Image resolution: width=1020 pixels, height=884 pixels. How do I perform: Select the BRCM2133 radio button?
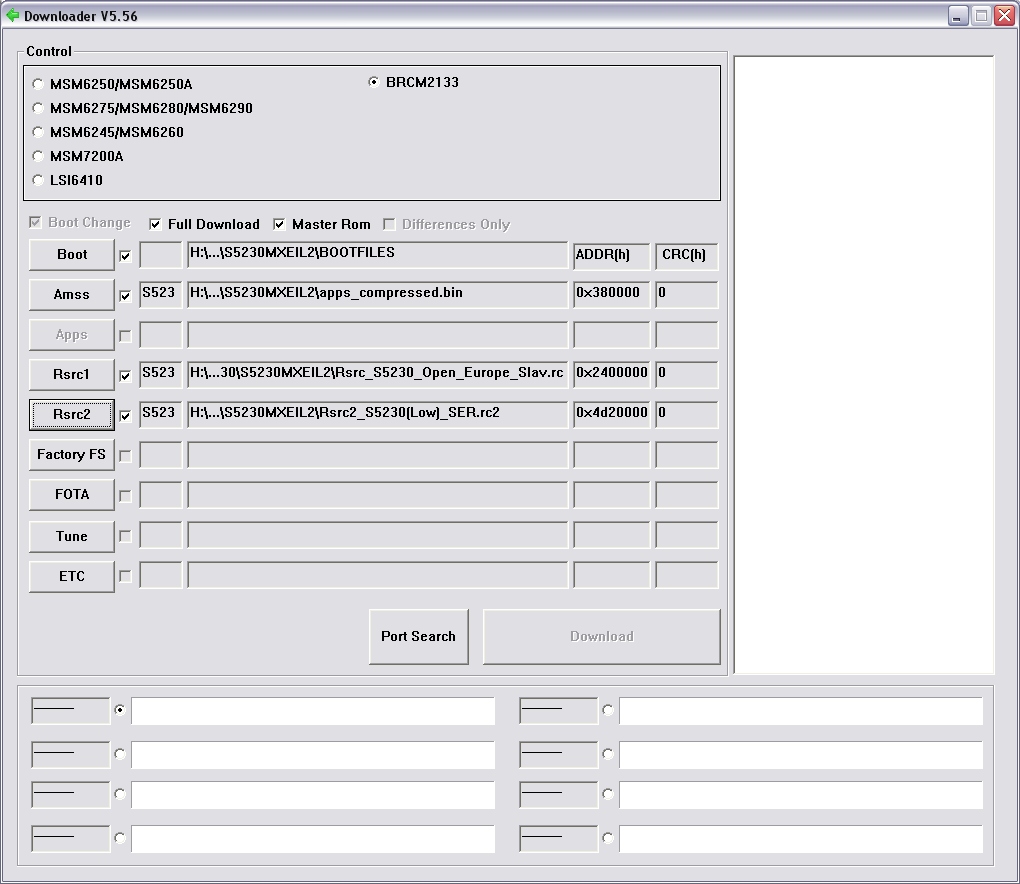(374, 83)
